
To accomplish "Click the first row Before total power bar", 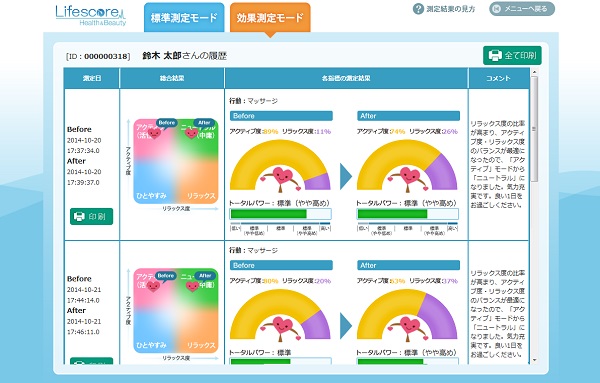I will (x=280, y=214).
